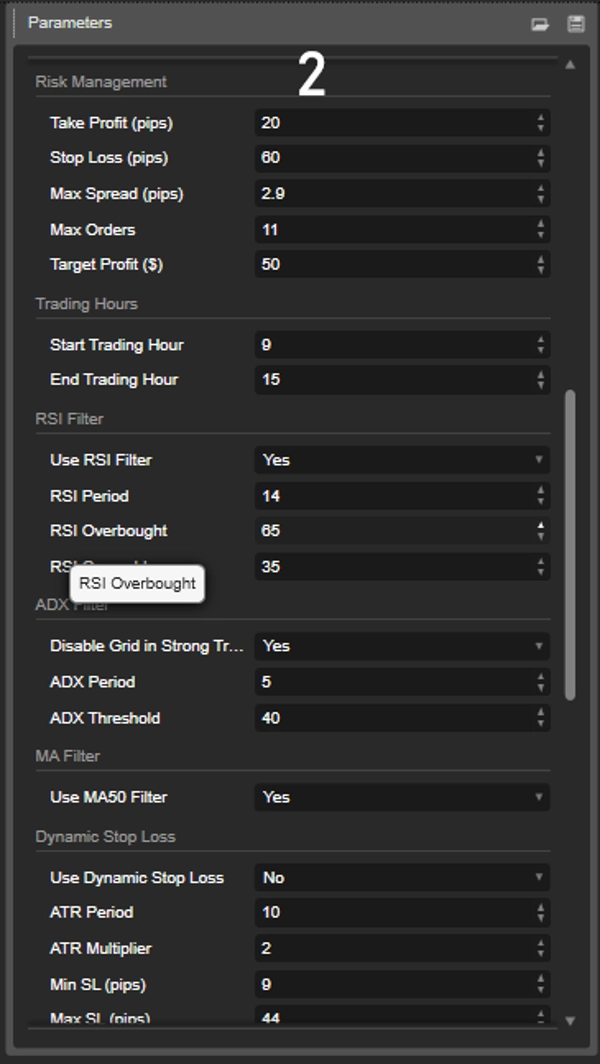
Task: Click scroll-up arrow of parameters list
Action: coord(570,65)
